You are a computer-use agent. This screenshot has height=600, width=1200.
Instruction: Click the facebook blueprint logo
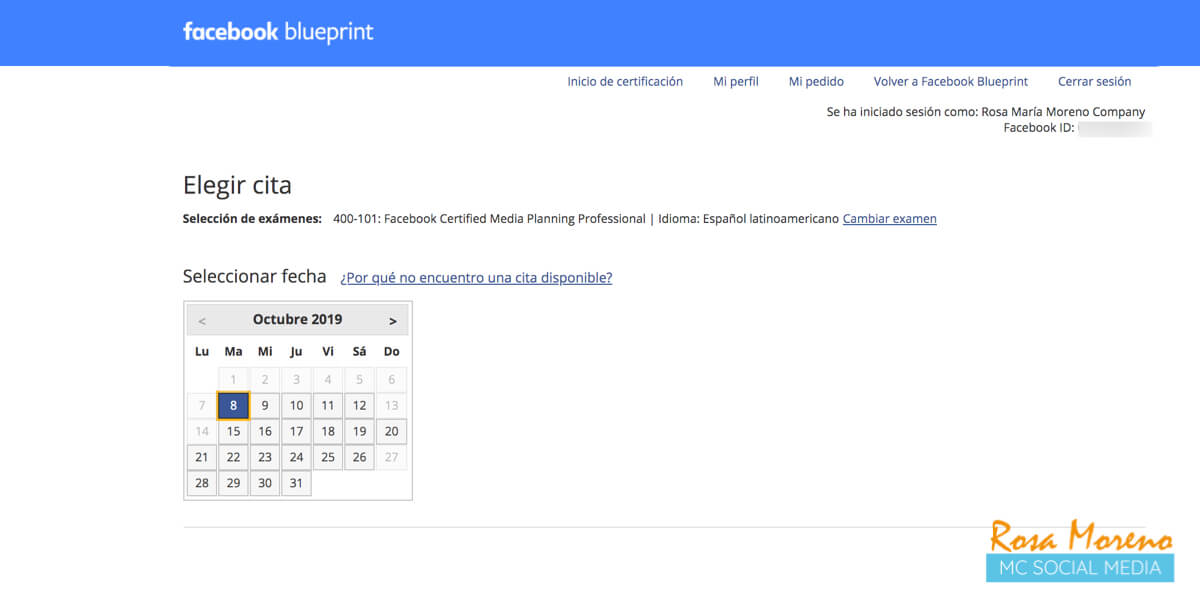278,32
